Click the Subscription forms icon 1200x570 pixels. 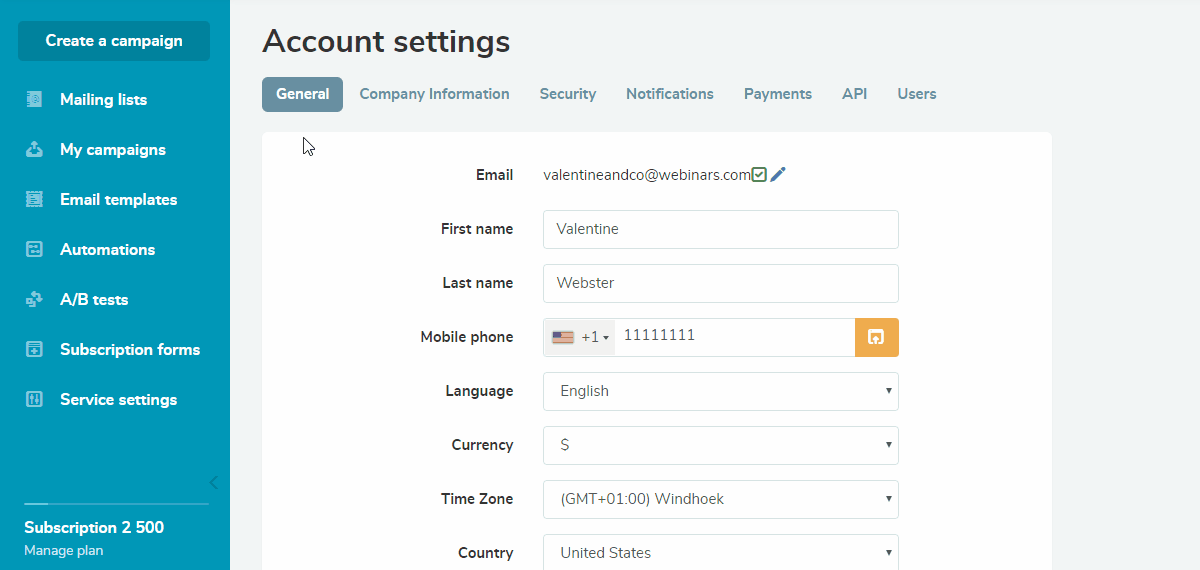[x=35, y=350]
